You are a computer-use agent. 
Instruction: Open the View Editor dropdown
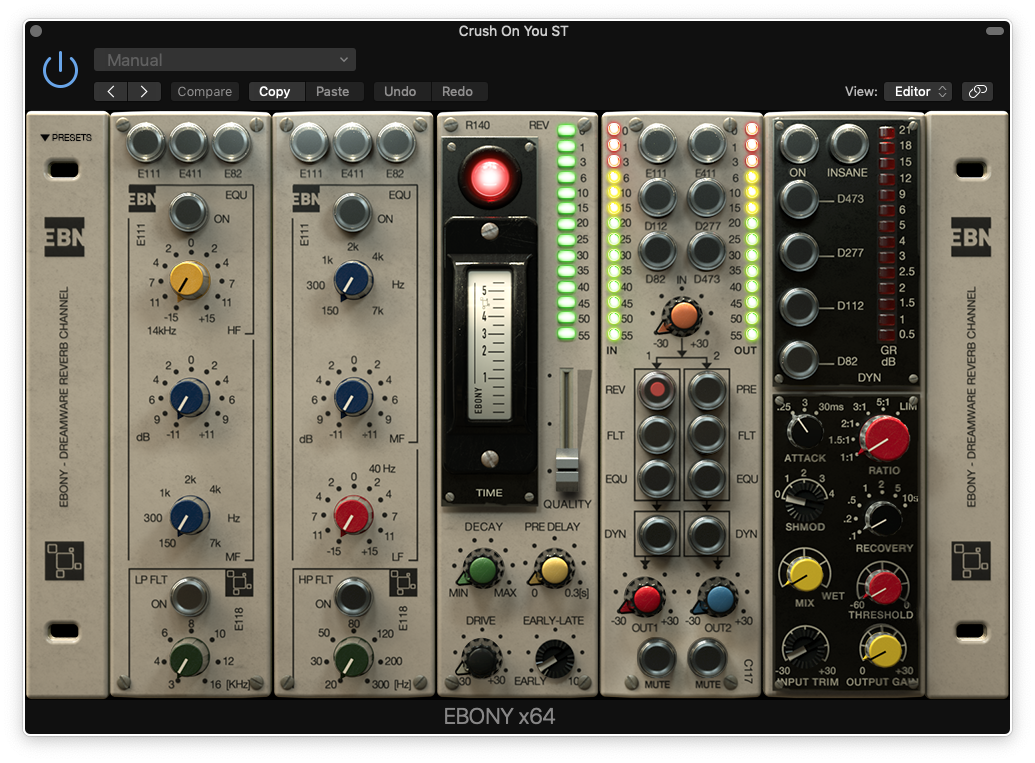pos(919,92)
